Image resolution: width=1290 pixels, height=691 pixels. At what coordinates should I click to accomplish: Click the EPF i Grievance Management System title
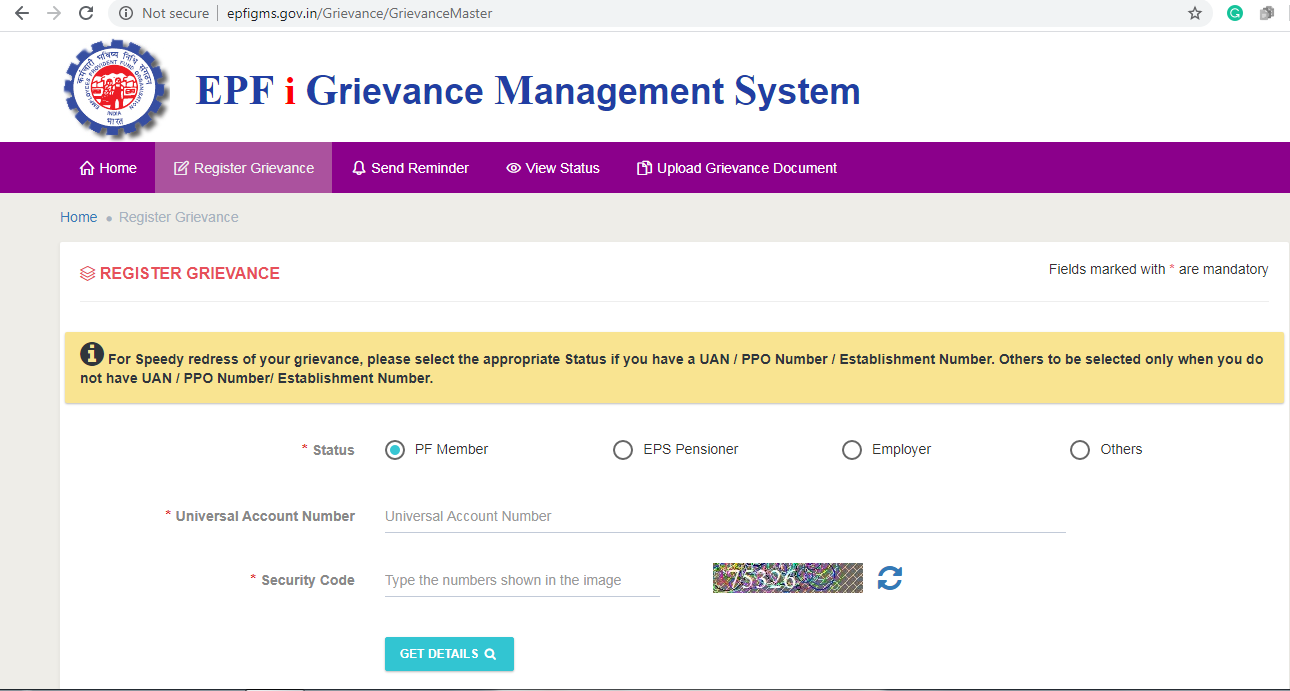tap(528, 90)
